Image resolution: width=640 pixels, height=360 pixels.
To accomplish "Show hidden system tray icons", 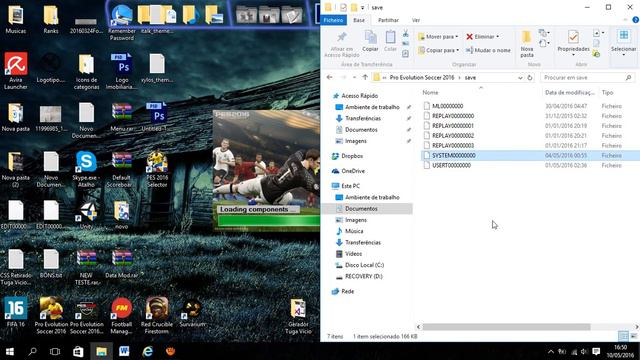I will point(551,351).
